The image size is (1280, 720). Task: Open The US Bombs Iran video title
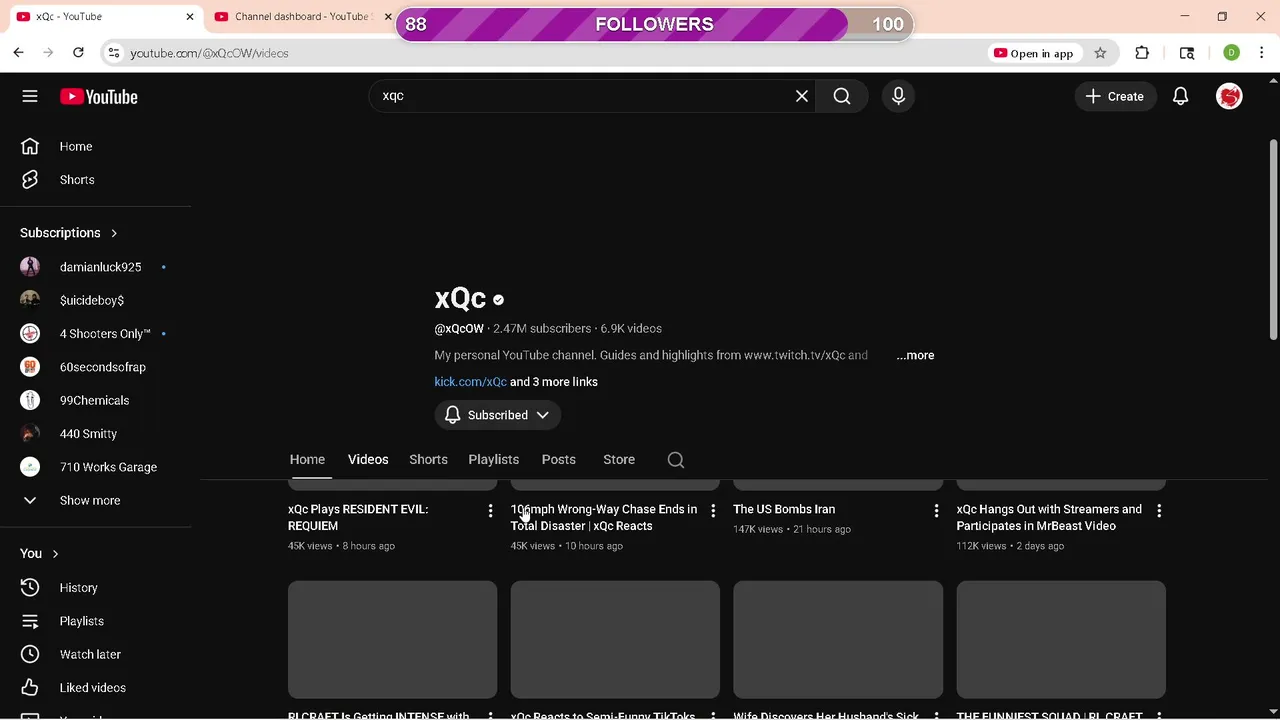pos(784,509)
